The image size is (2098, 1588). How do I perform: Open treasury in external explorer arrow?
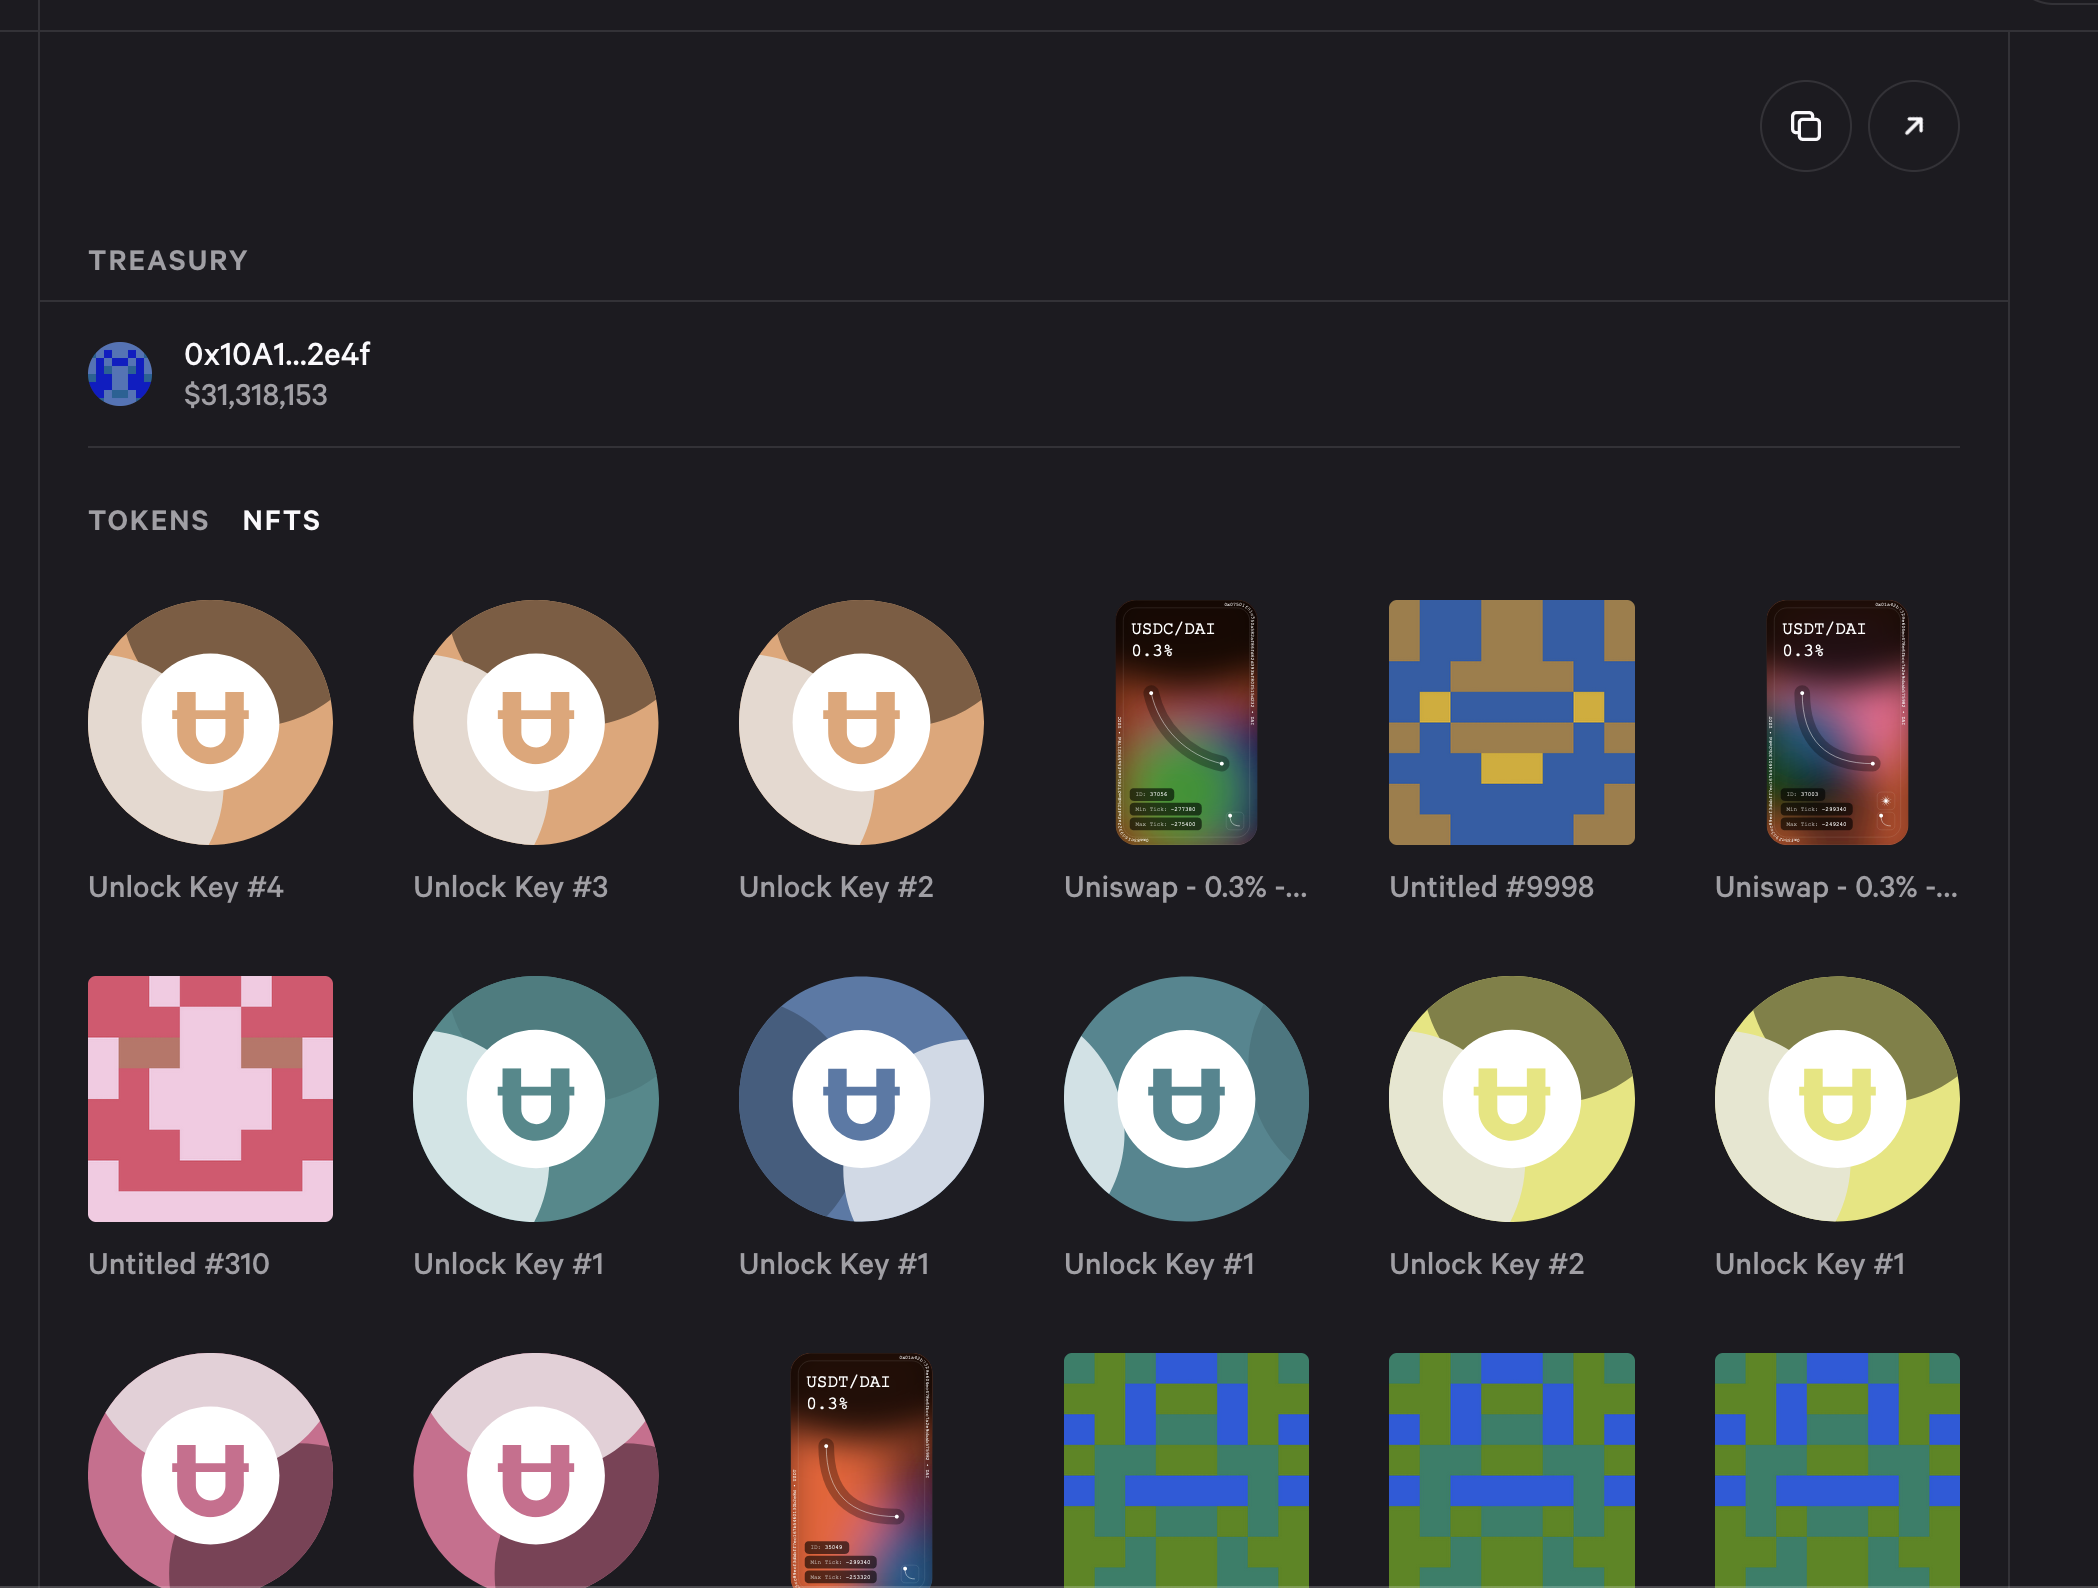click(x=1913, y=126)
